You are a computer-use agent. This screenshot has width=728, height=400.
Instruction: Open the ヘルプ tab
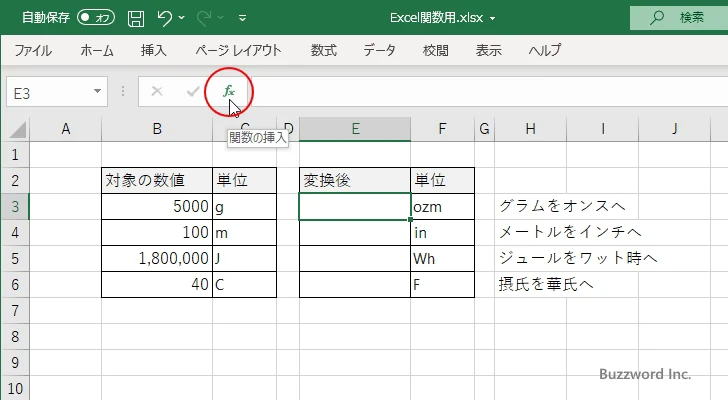click(545, 50)
